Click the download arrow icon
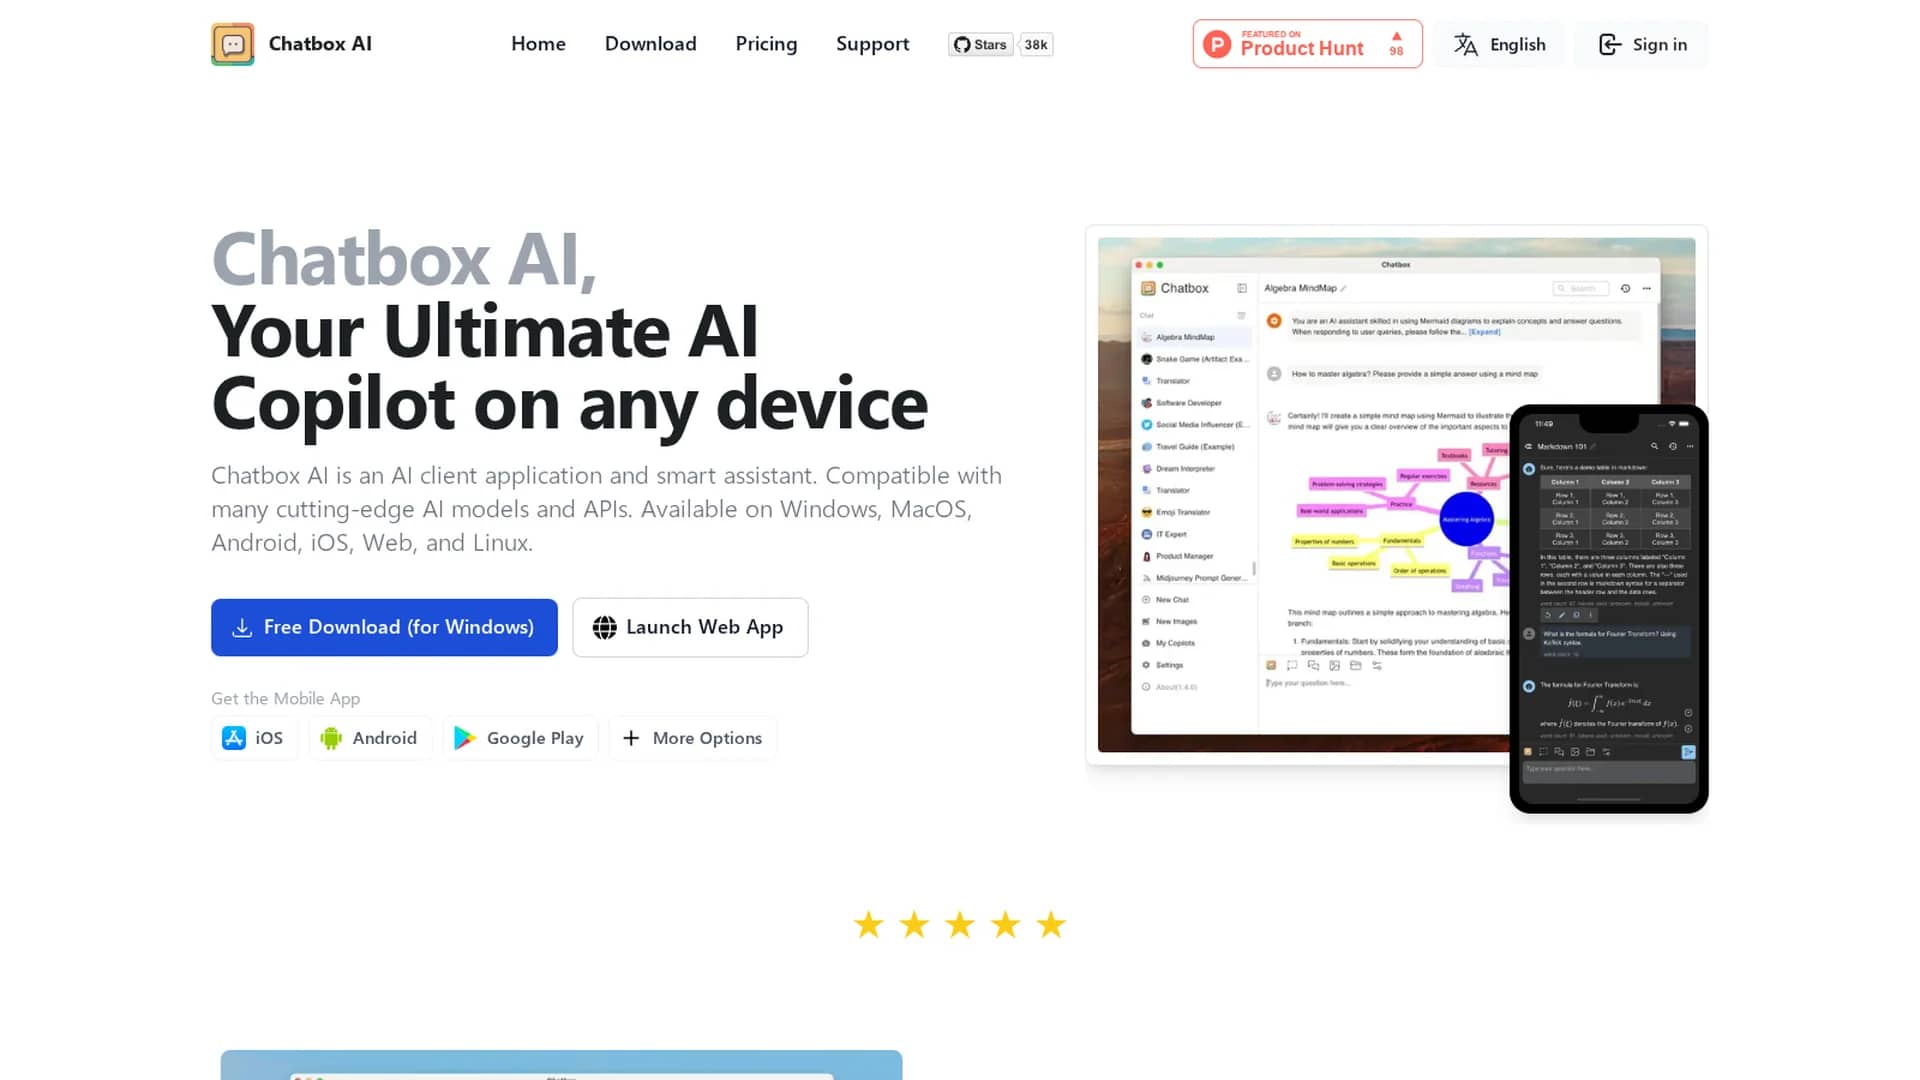Viewport: 1920px width, 1080px height. [242, 627]
